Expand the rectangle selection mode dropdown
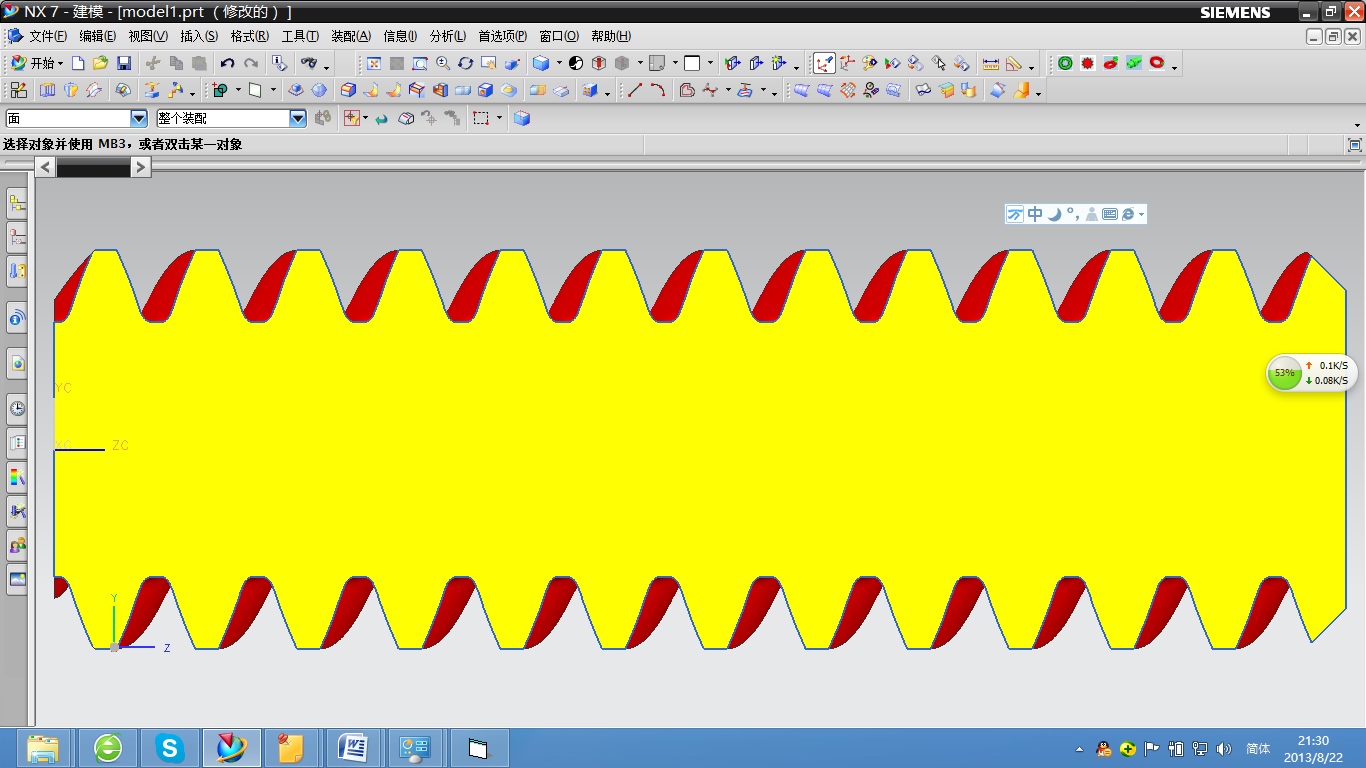 click(x=499, y=118)
